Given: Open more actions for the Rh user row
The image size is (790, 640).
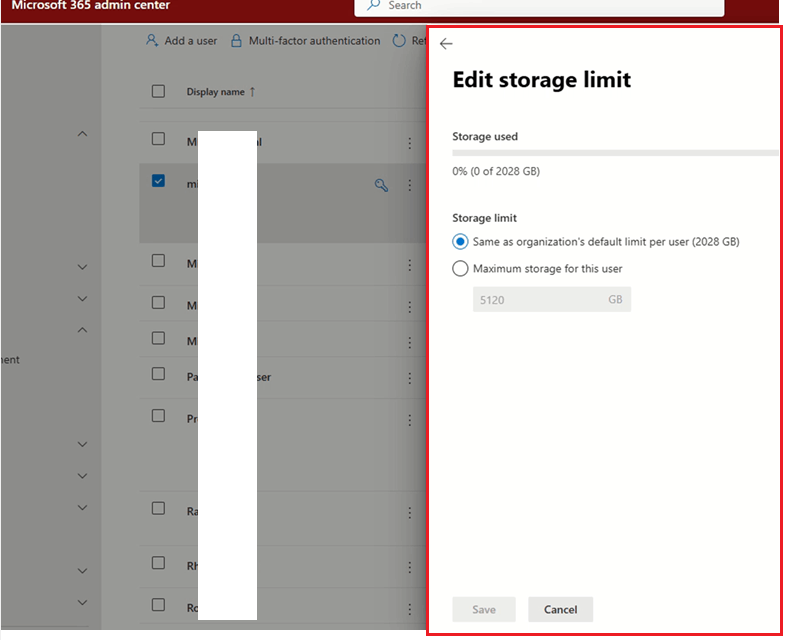Looking at the screenshot, I should pos(410,567).
